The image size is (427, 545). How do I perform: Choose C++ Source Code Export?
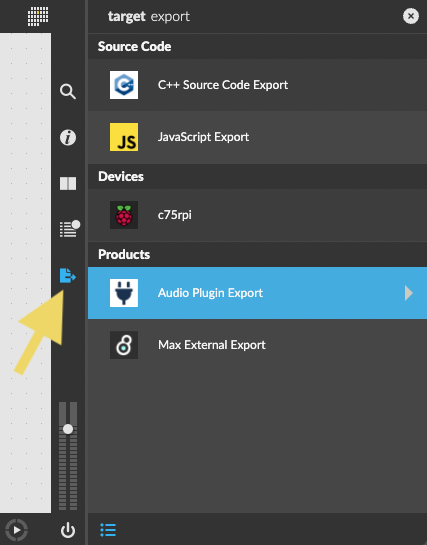(257, 85)
